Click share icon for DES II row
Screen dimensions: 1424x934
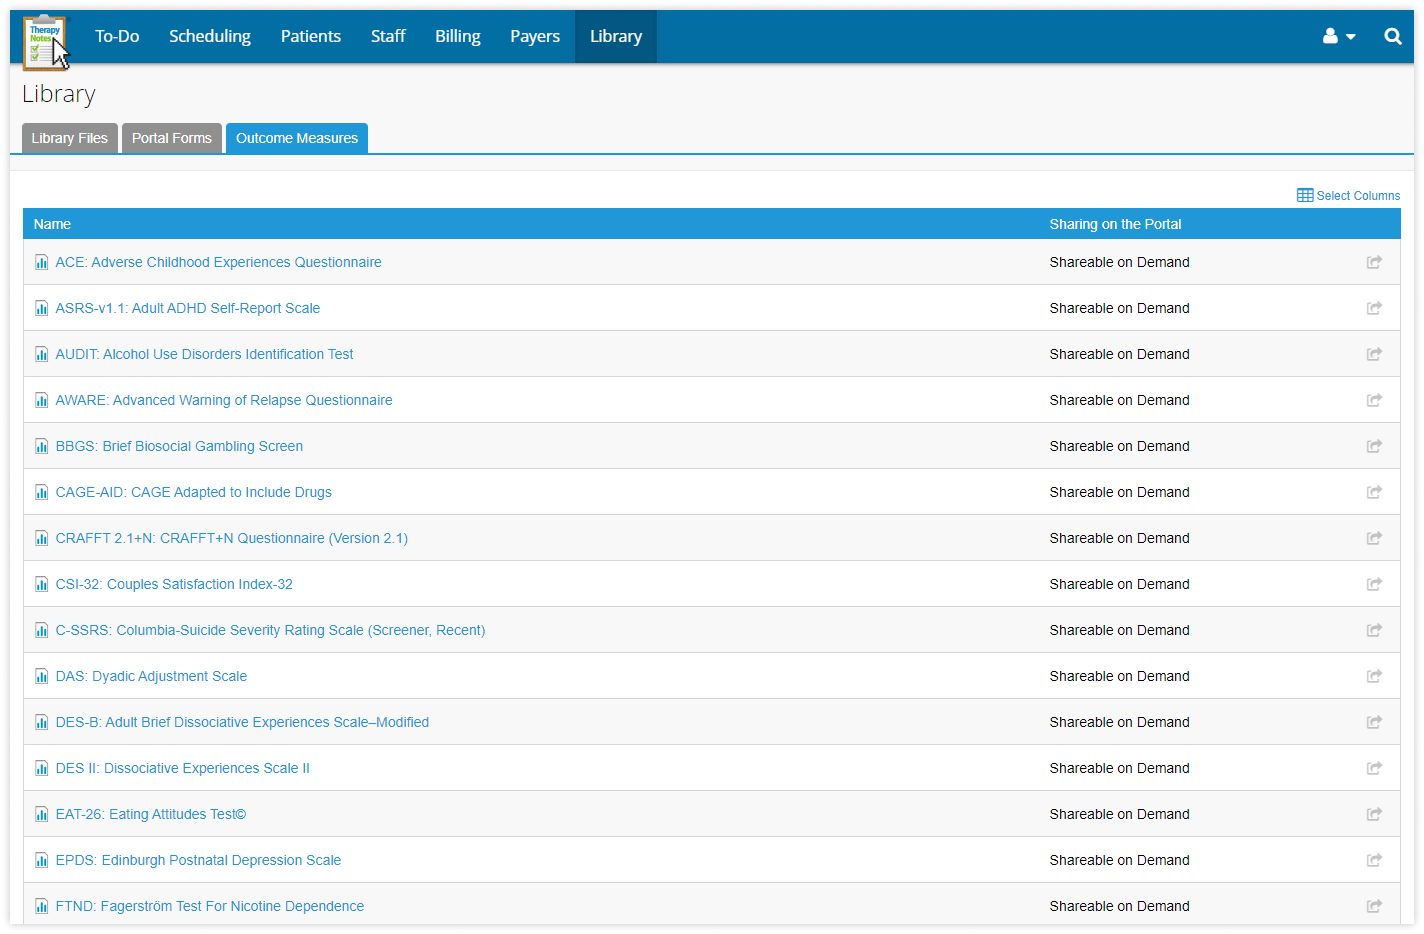click(1374, 768)
